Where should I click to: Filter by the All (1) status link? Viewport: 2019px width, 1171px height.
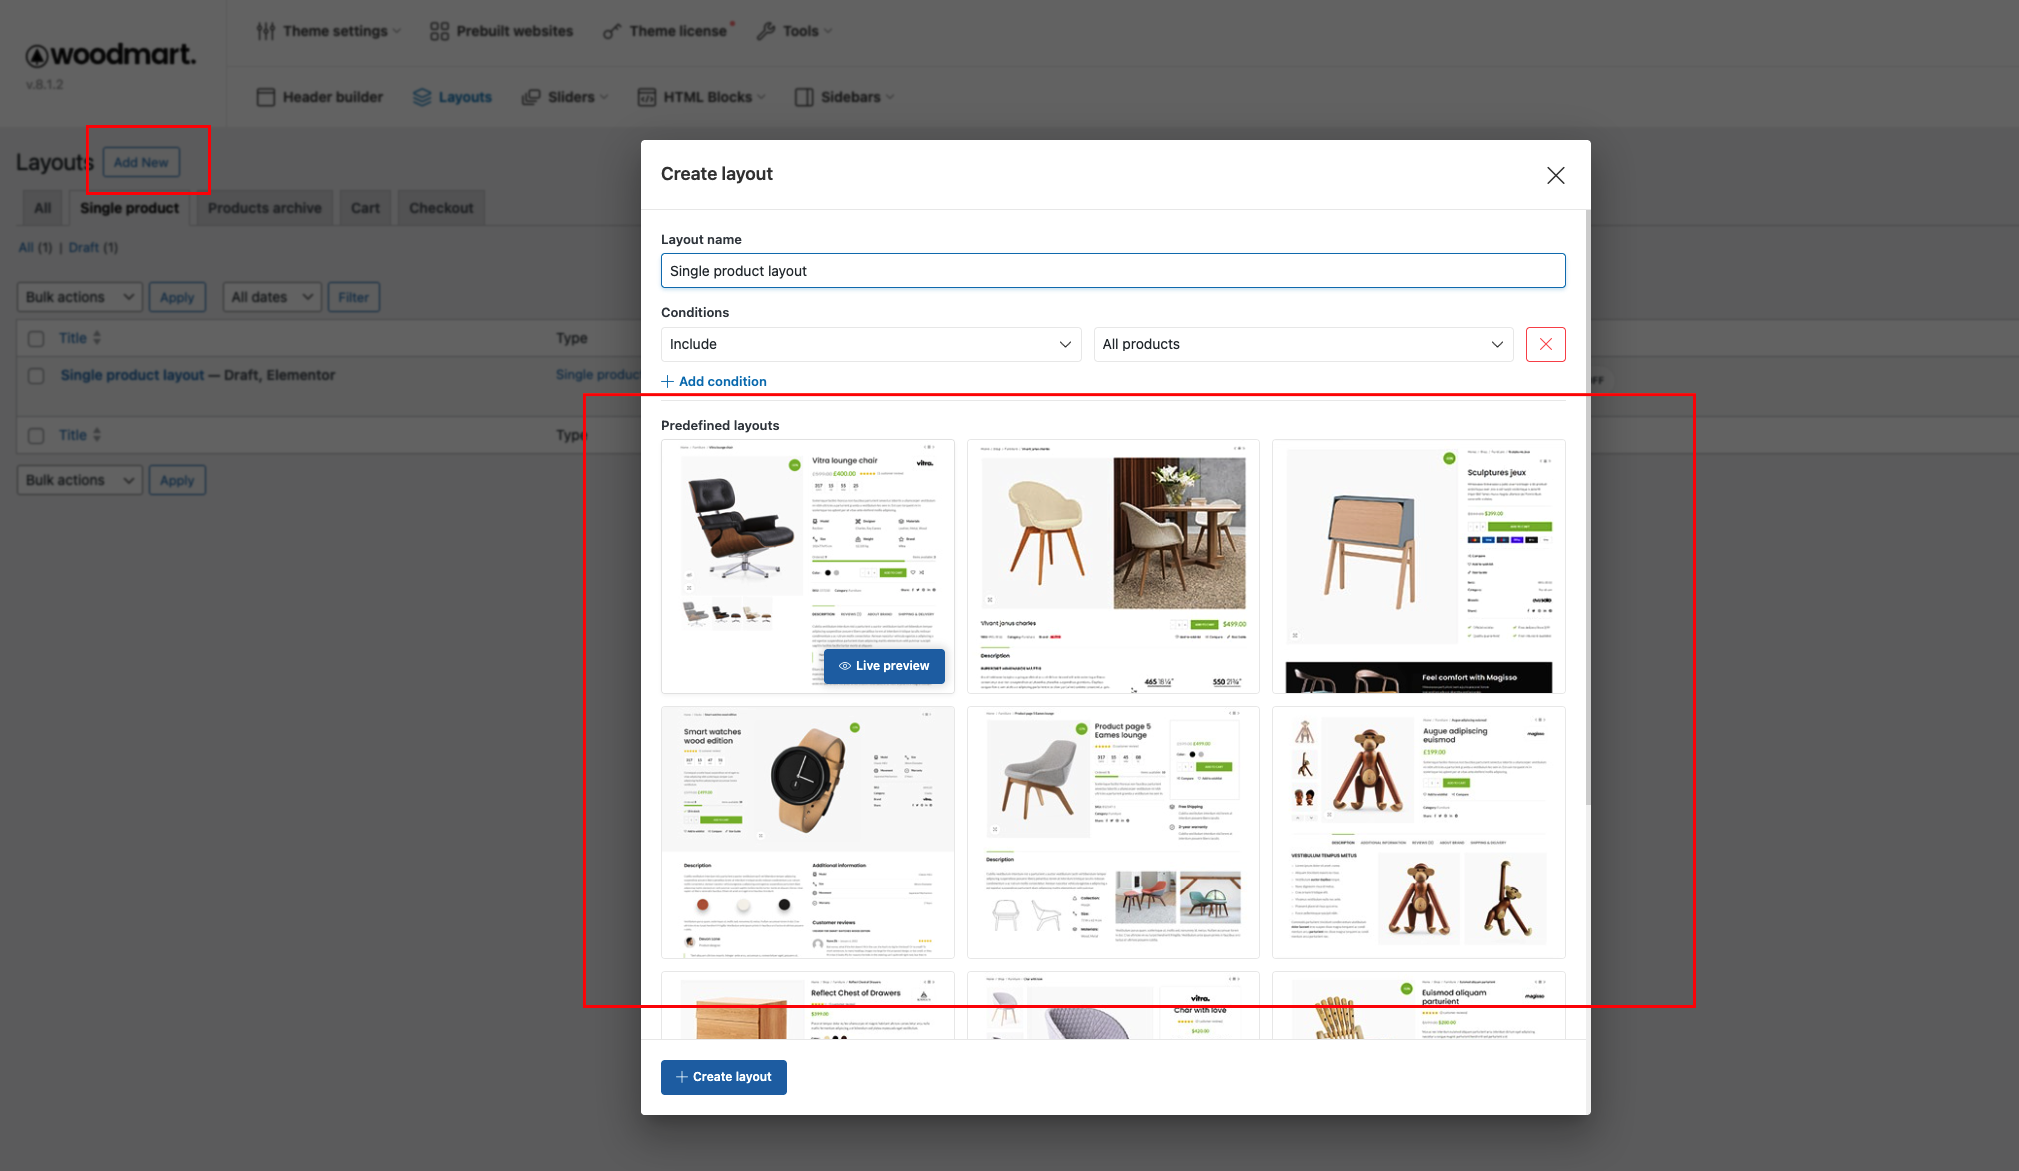pyautogui.click(x=35, y=247)
